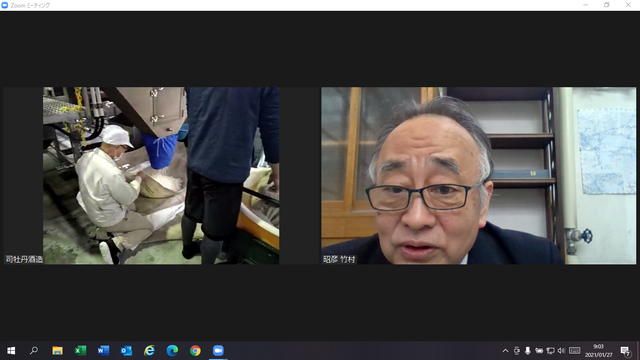Open the Action Center notifications icon

click(625, 351)
